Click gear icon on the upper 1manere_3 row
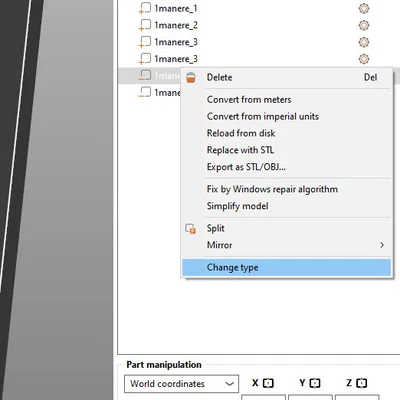The height and width of the screenshot is (400, 400). [x=364, y=42]
